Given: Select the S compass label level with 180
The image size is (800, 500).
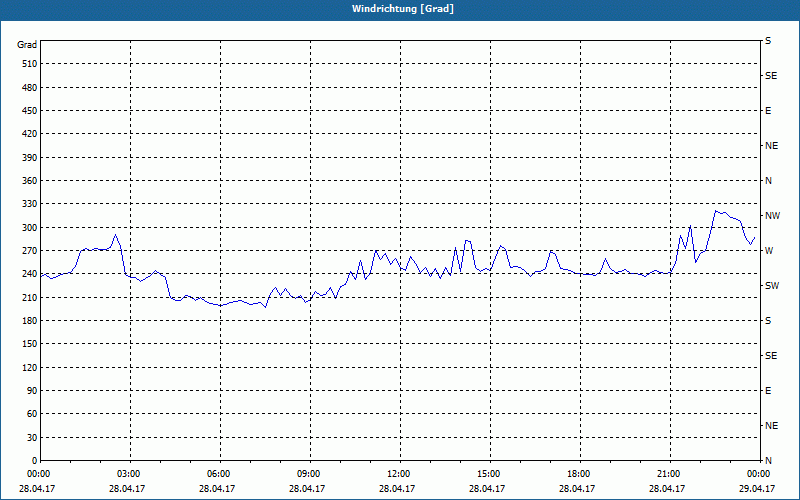Looking at the screenshot, I should tap(768, 321).
